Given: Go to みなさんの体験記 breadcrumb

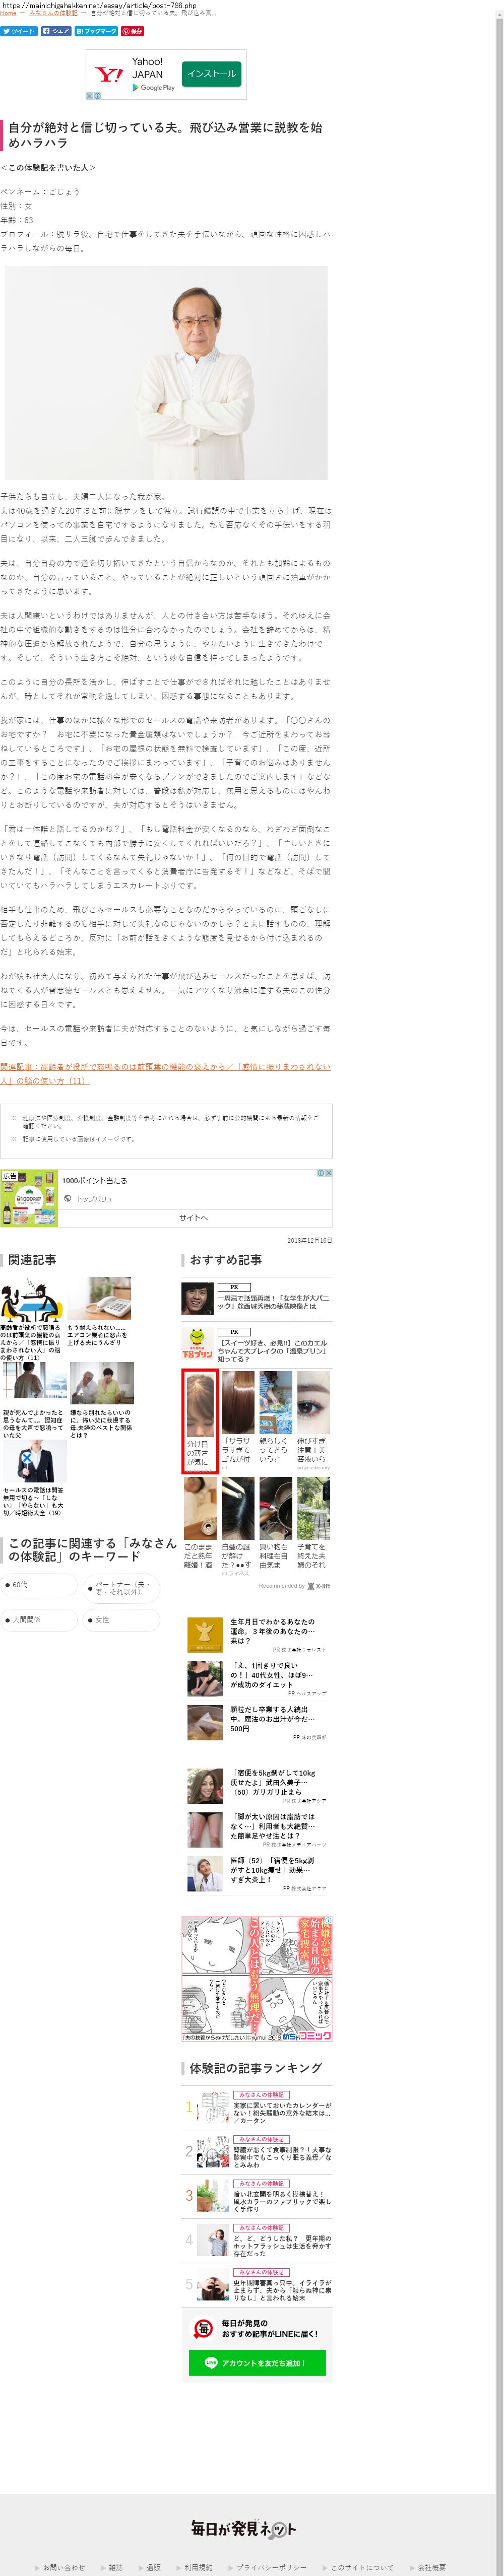Looking at the screenshot, I should [53, 13].
